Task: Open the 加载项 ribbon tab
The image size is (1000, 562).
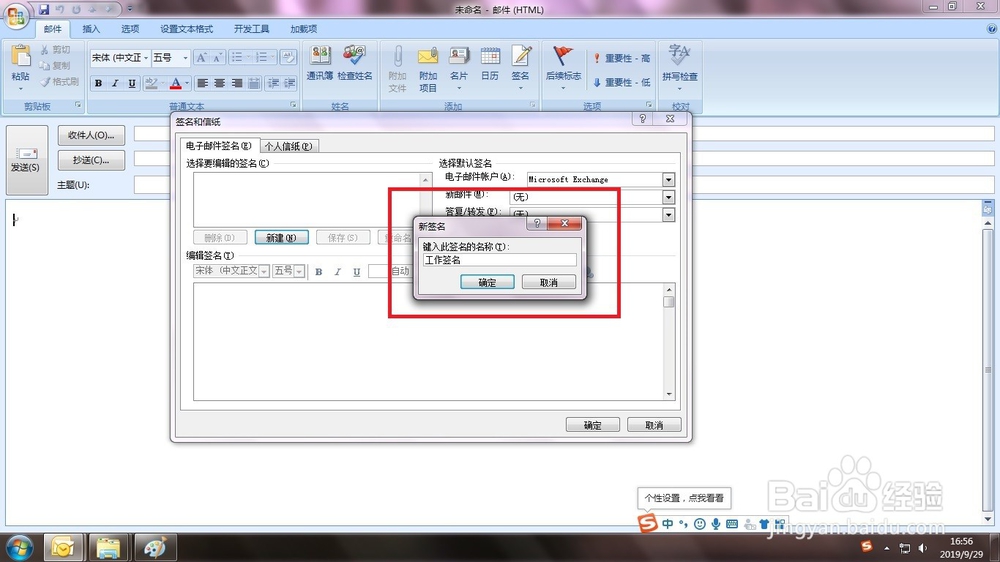Action: point(304,29)
